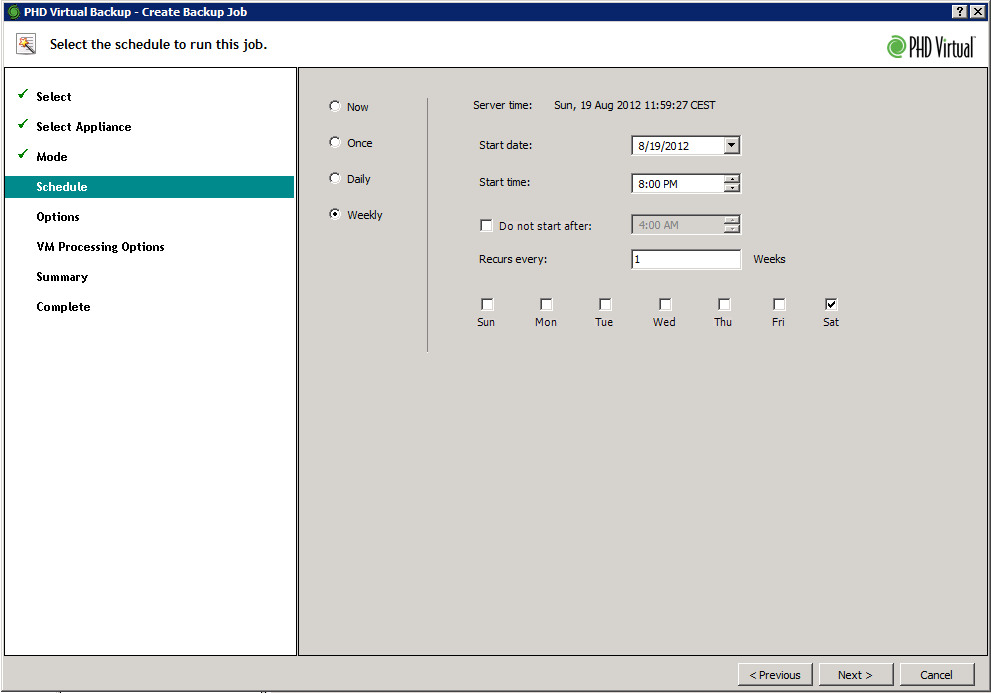Viewport: 991px width, 693px height.
Task: Go to the VM Processing Options step
Action: click(100, 247)
